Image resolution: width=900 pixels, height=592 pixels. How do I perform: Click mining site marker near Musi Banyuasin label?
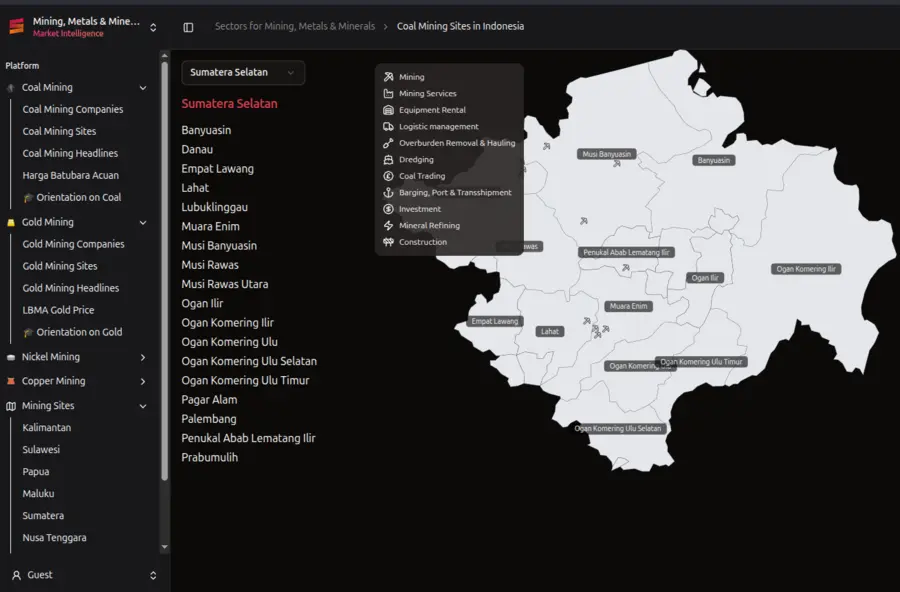point(616,164)
